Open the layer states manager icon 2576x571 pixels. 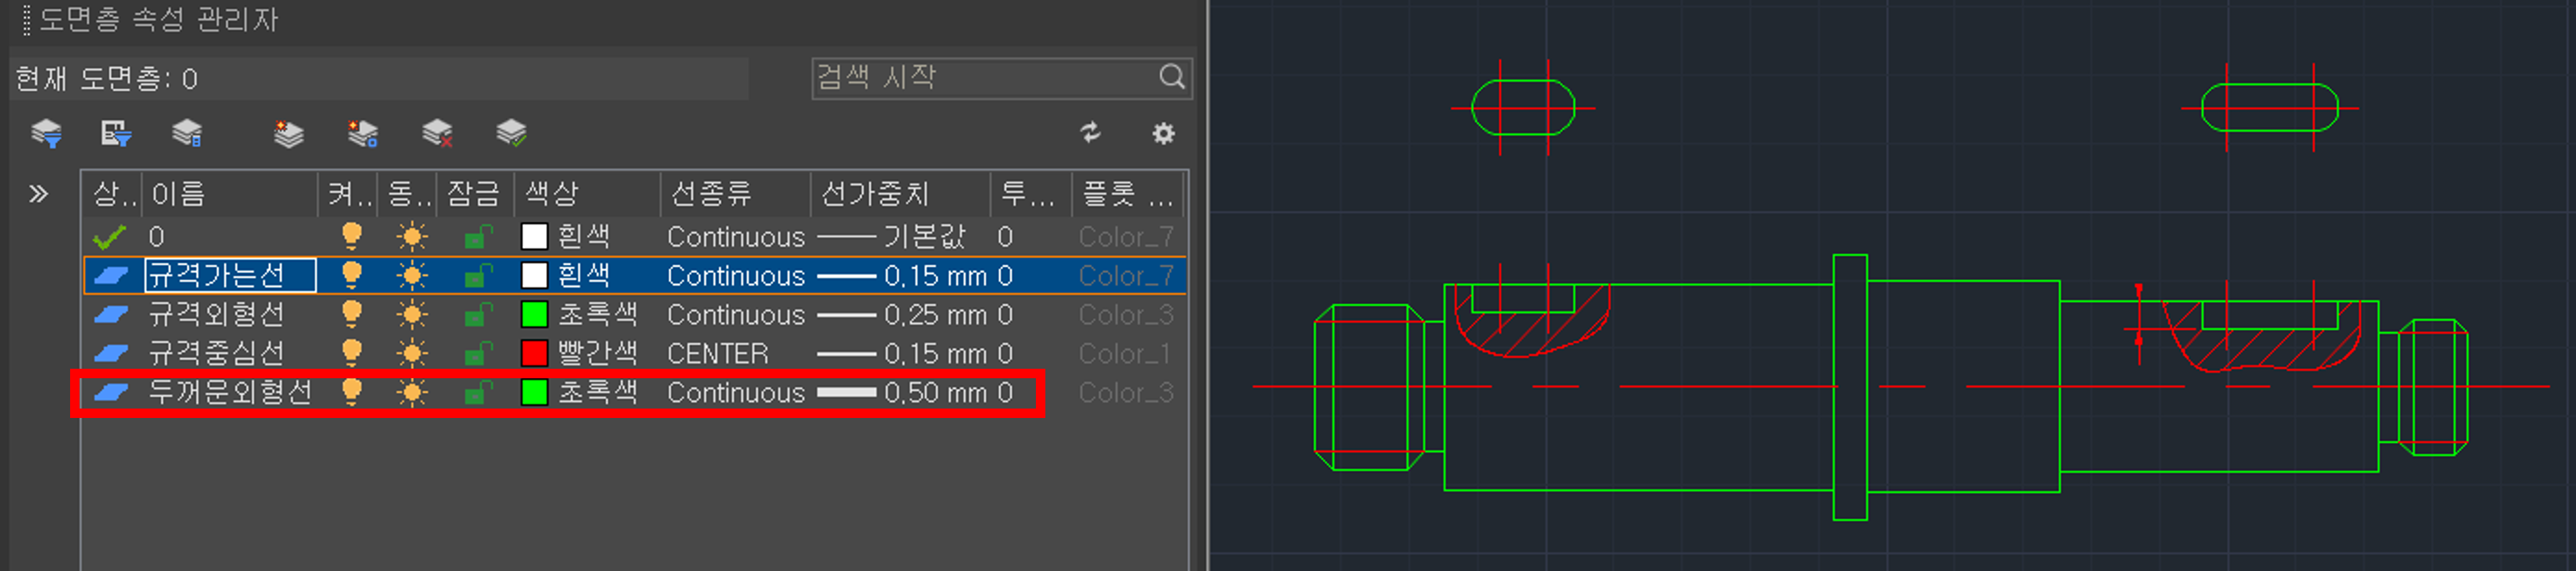(x=187, y=133)
